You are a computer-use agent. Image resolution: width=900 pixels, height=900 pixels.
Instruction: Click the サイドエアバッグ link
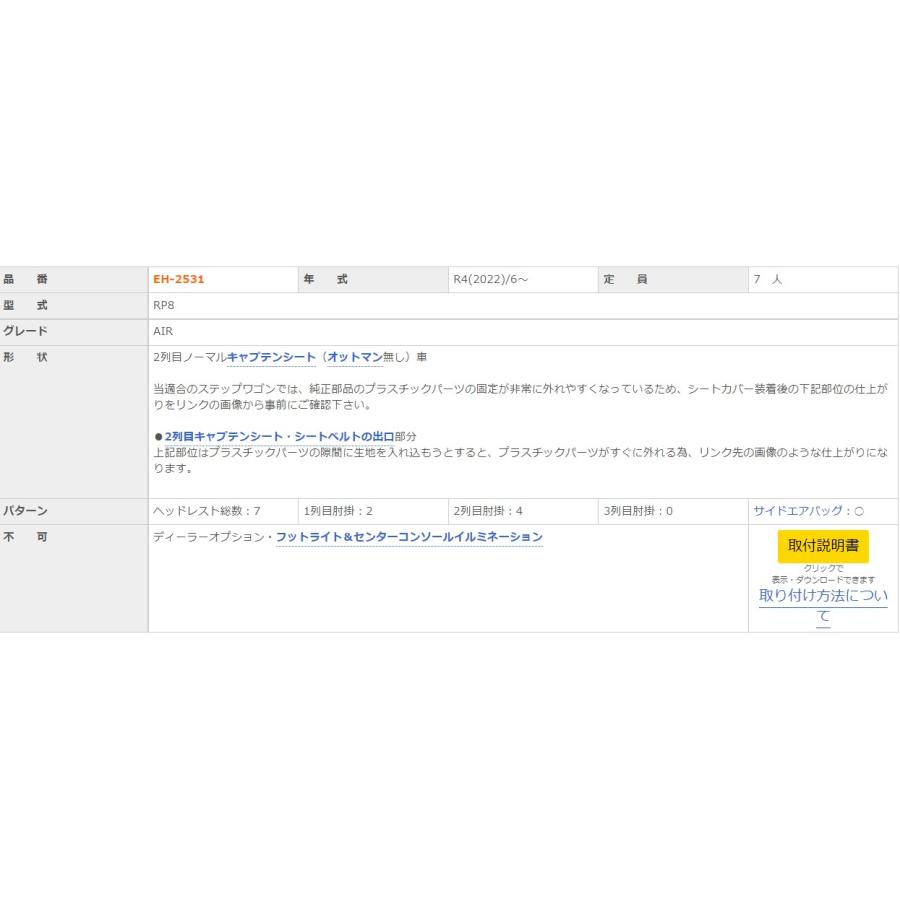[x=808, y=511]
